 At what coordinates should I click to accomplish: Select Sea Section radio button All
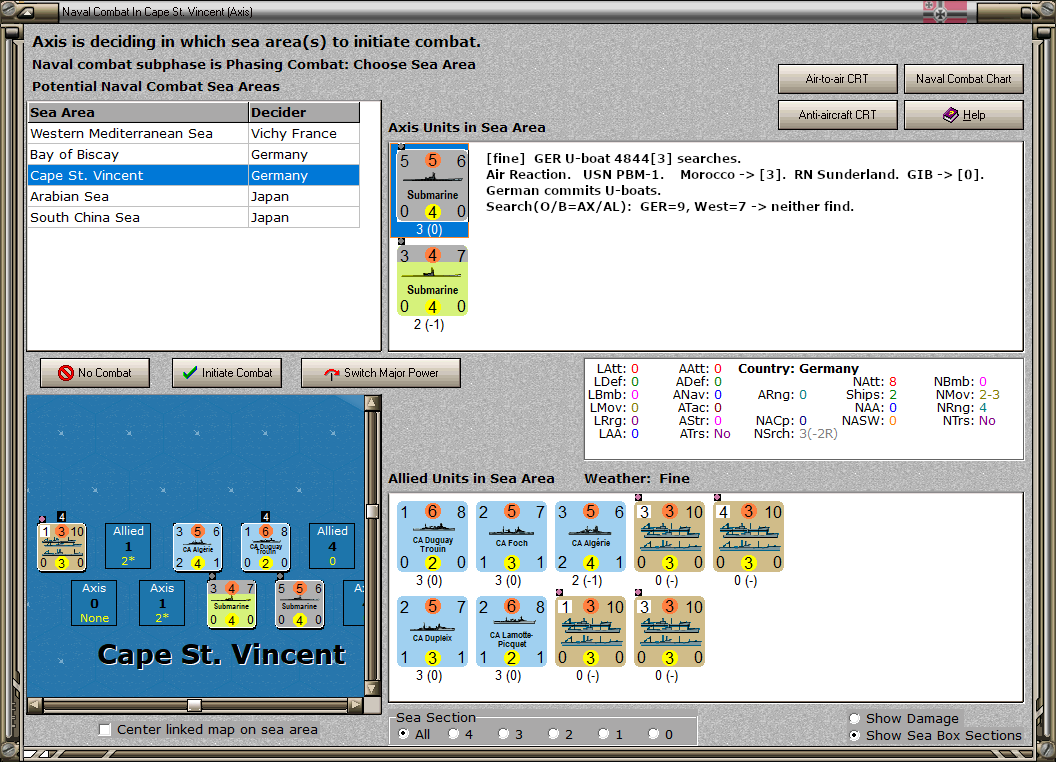(403, 734)
